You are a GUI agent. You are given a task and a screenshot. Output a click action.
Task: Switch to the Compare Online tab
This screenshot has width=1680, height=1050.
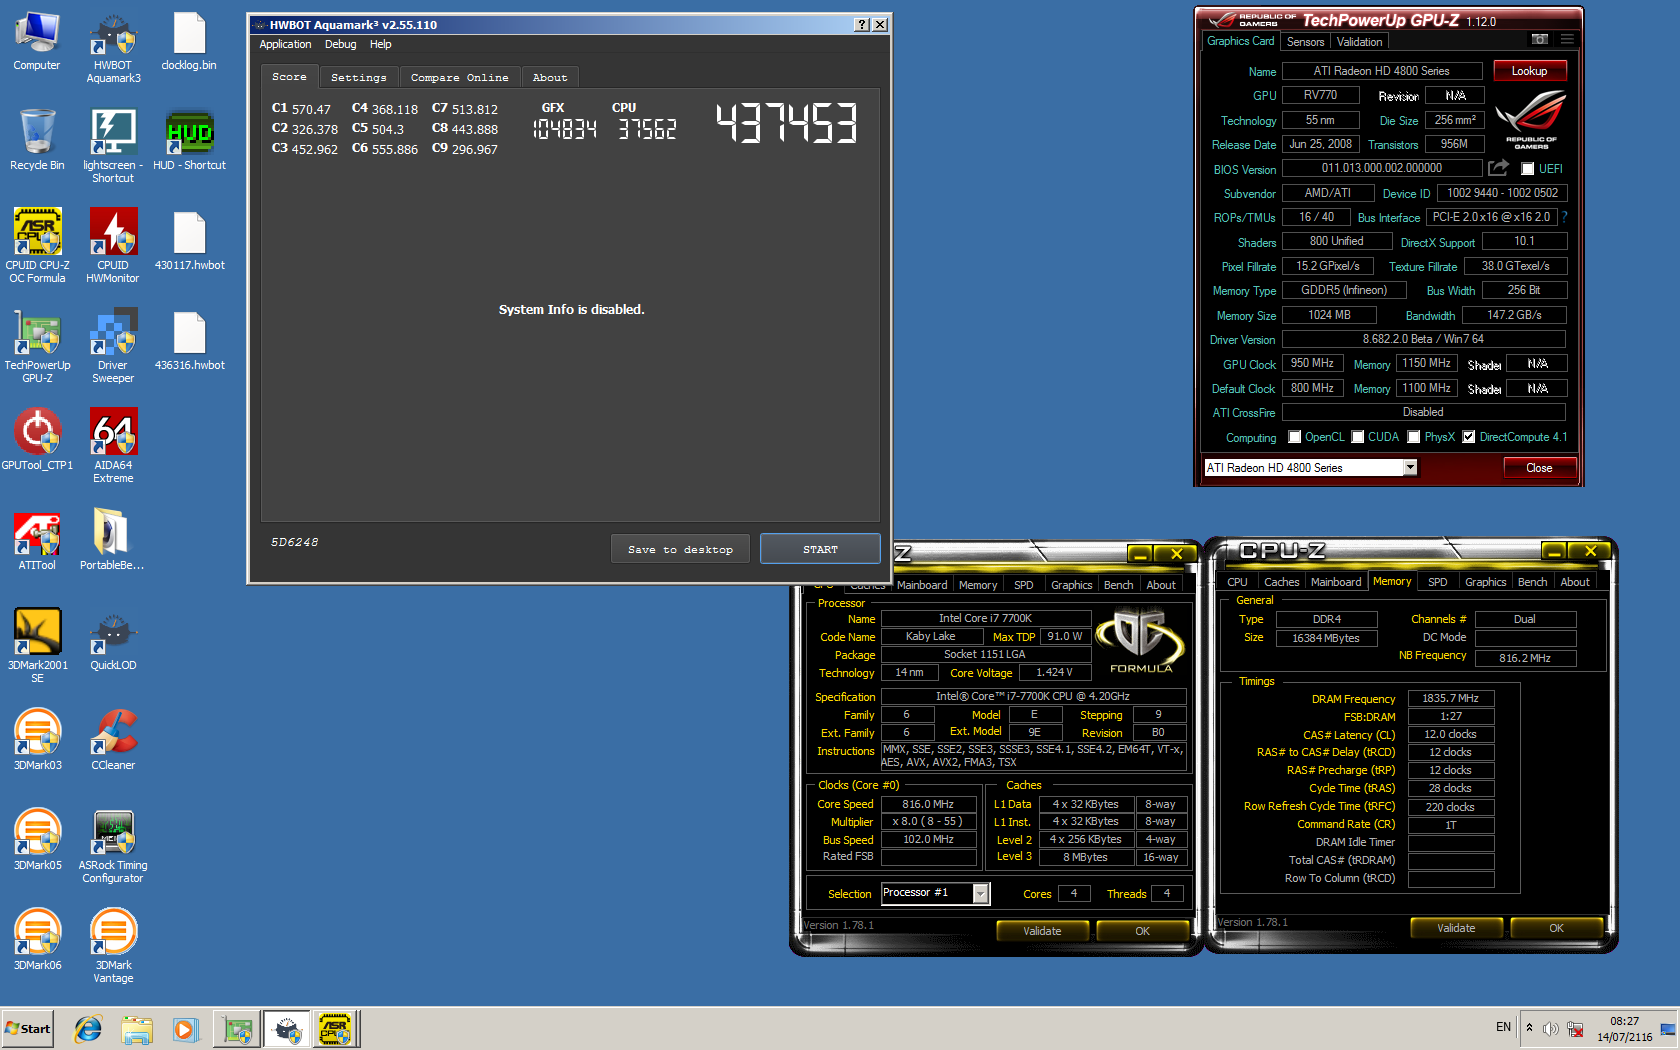tap(459, 77)
